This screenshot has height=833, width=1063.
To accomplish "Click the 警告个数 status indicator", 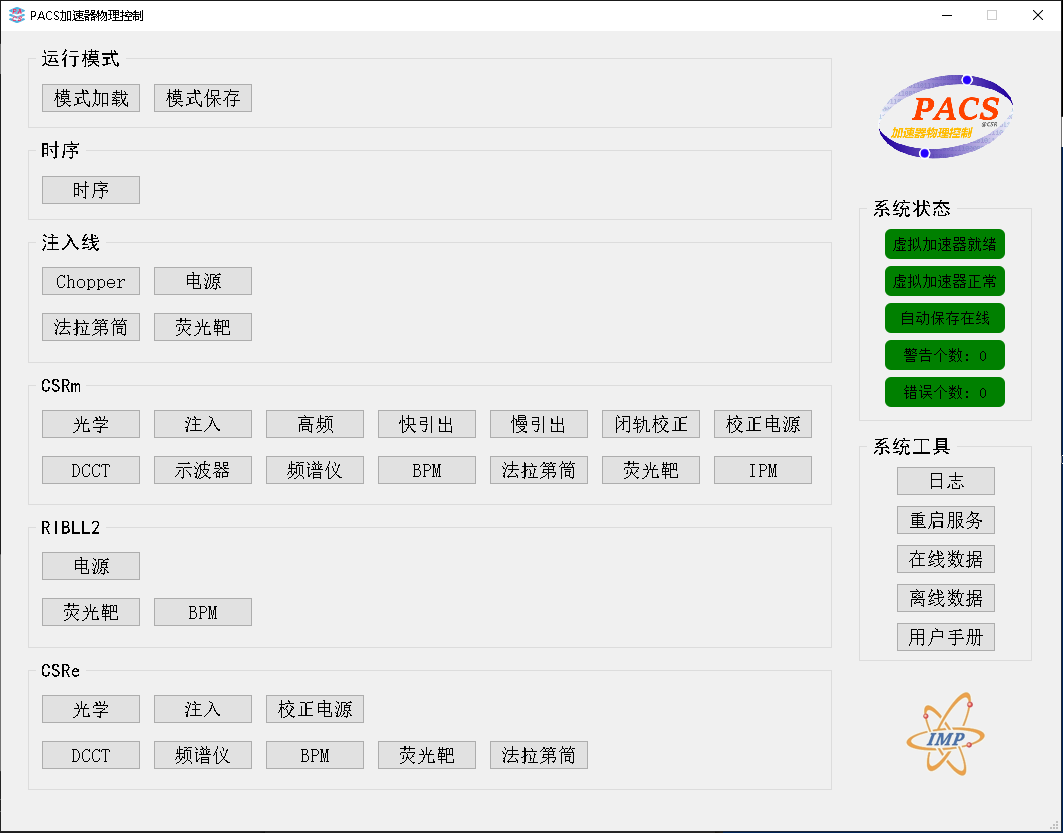I will coord(945,355).
